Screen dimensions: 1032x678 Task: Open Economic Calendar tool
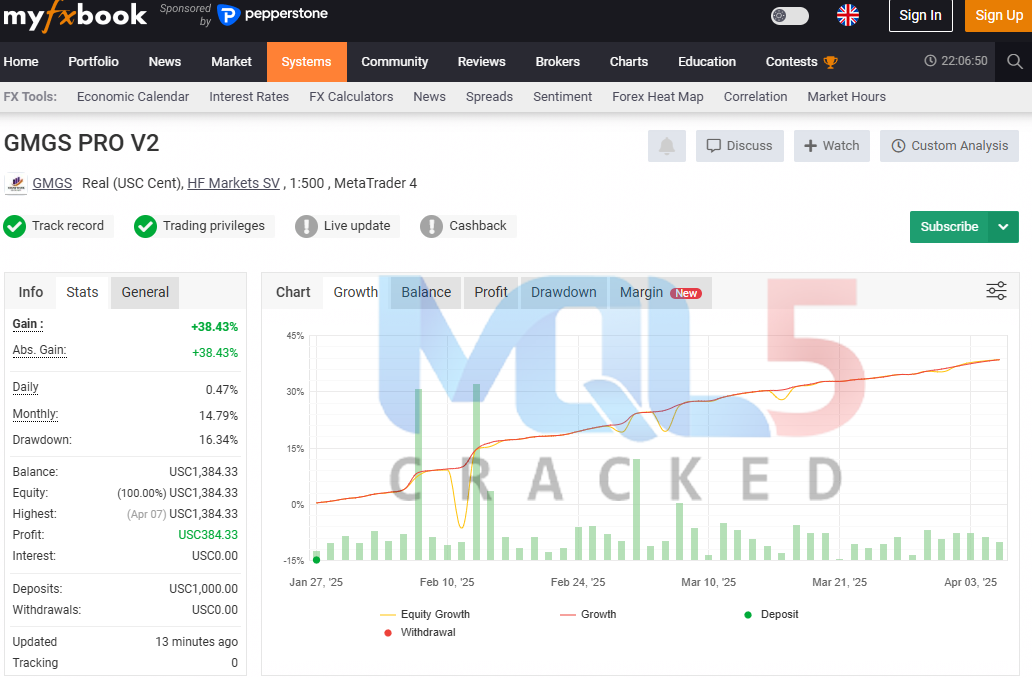133,97
